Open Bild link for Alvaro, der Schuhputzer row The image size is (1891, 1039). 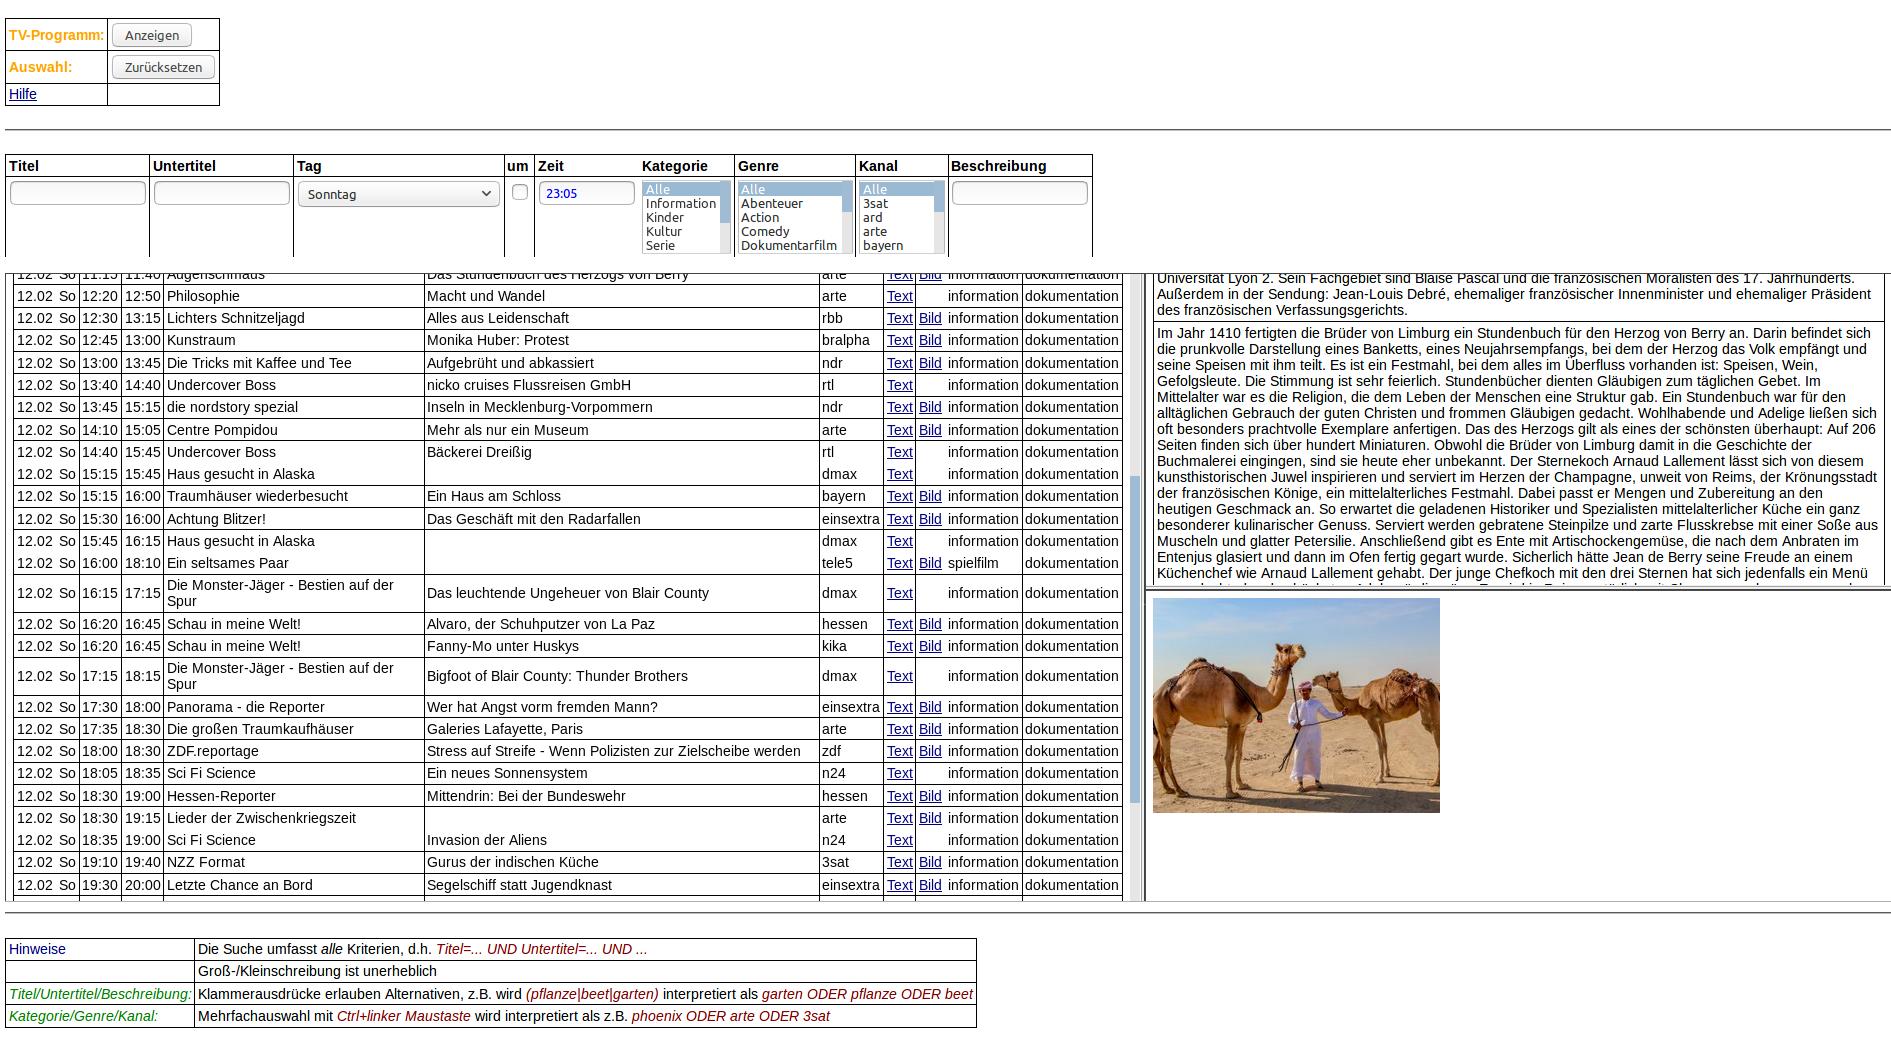coord(930,624)
